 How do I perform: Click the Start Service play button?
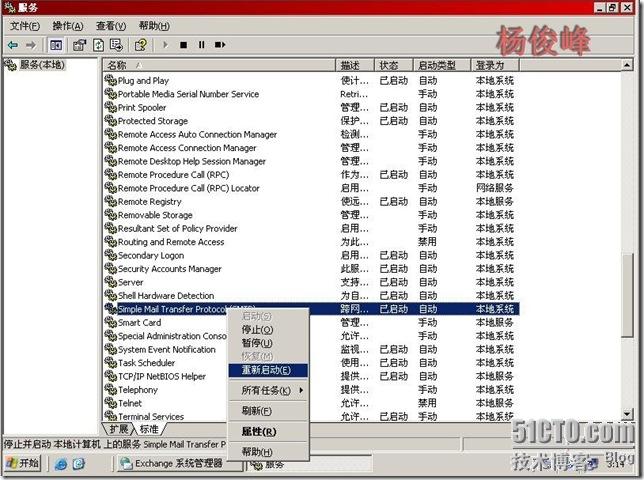coord(166,44)
